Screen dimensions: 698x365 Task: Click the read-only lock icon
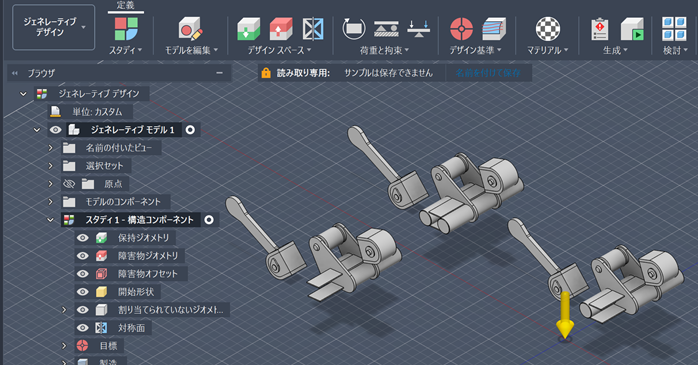(266, 73)
